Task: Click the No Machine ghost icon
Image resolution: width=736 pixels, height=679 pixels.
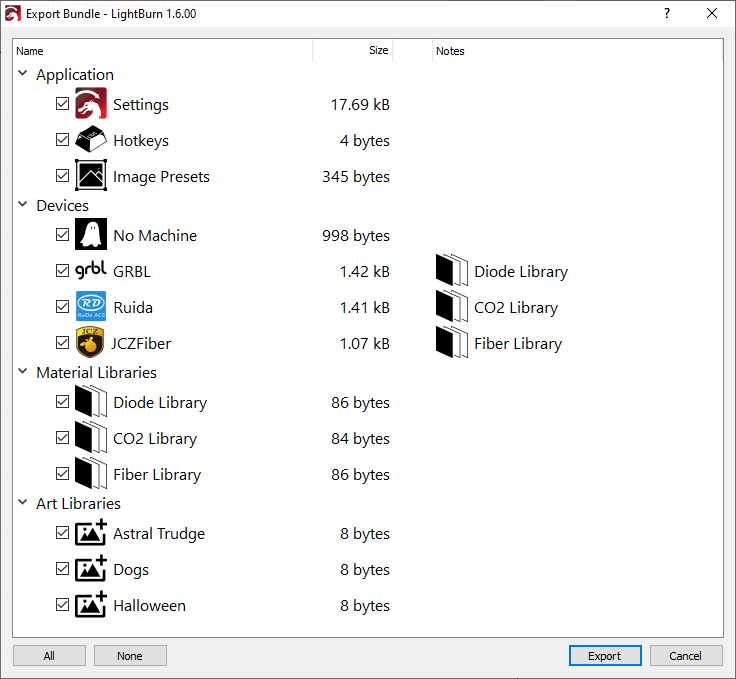Action: pos(91,234)
